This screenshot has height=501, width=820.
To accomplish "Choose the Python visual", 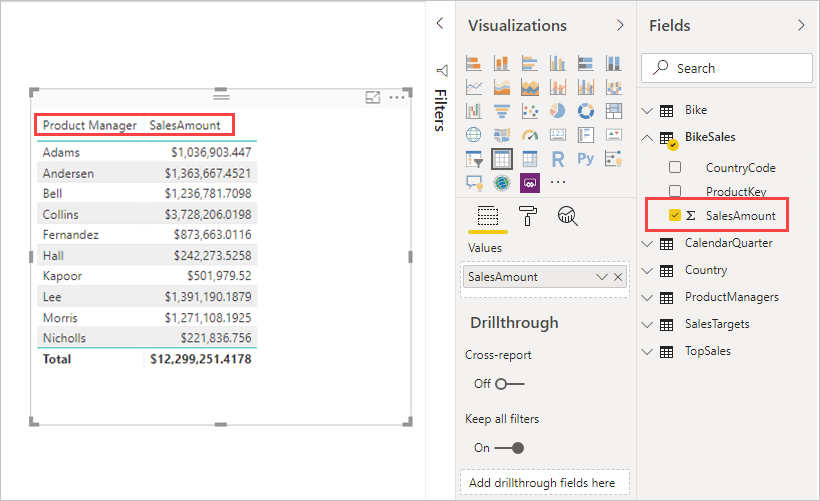I will [x=586, y=159].
